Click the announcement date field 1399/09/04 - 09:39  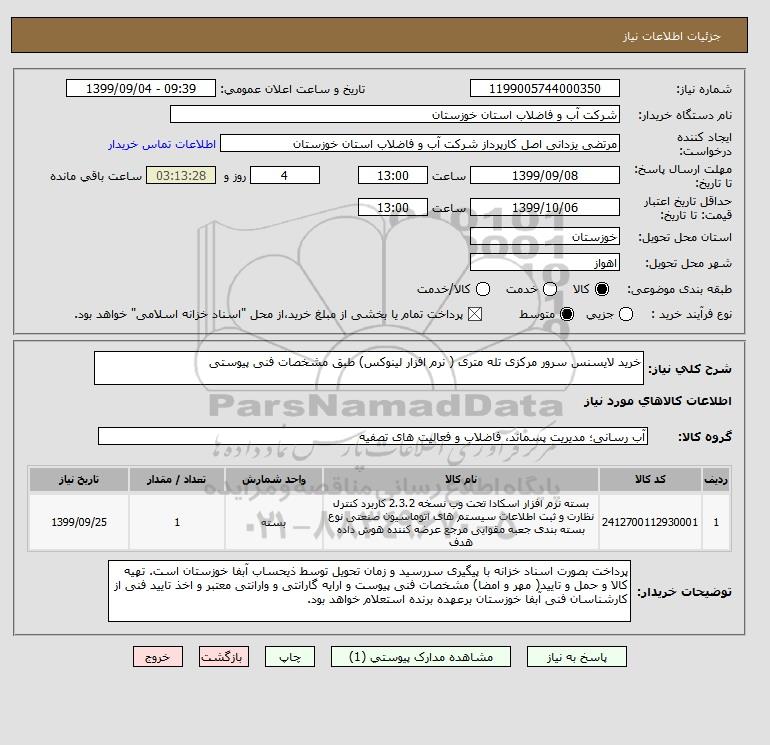(x=141, y=88)
